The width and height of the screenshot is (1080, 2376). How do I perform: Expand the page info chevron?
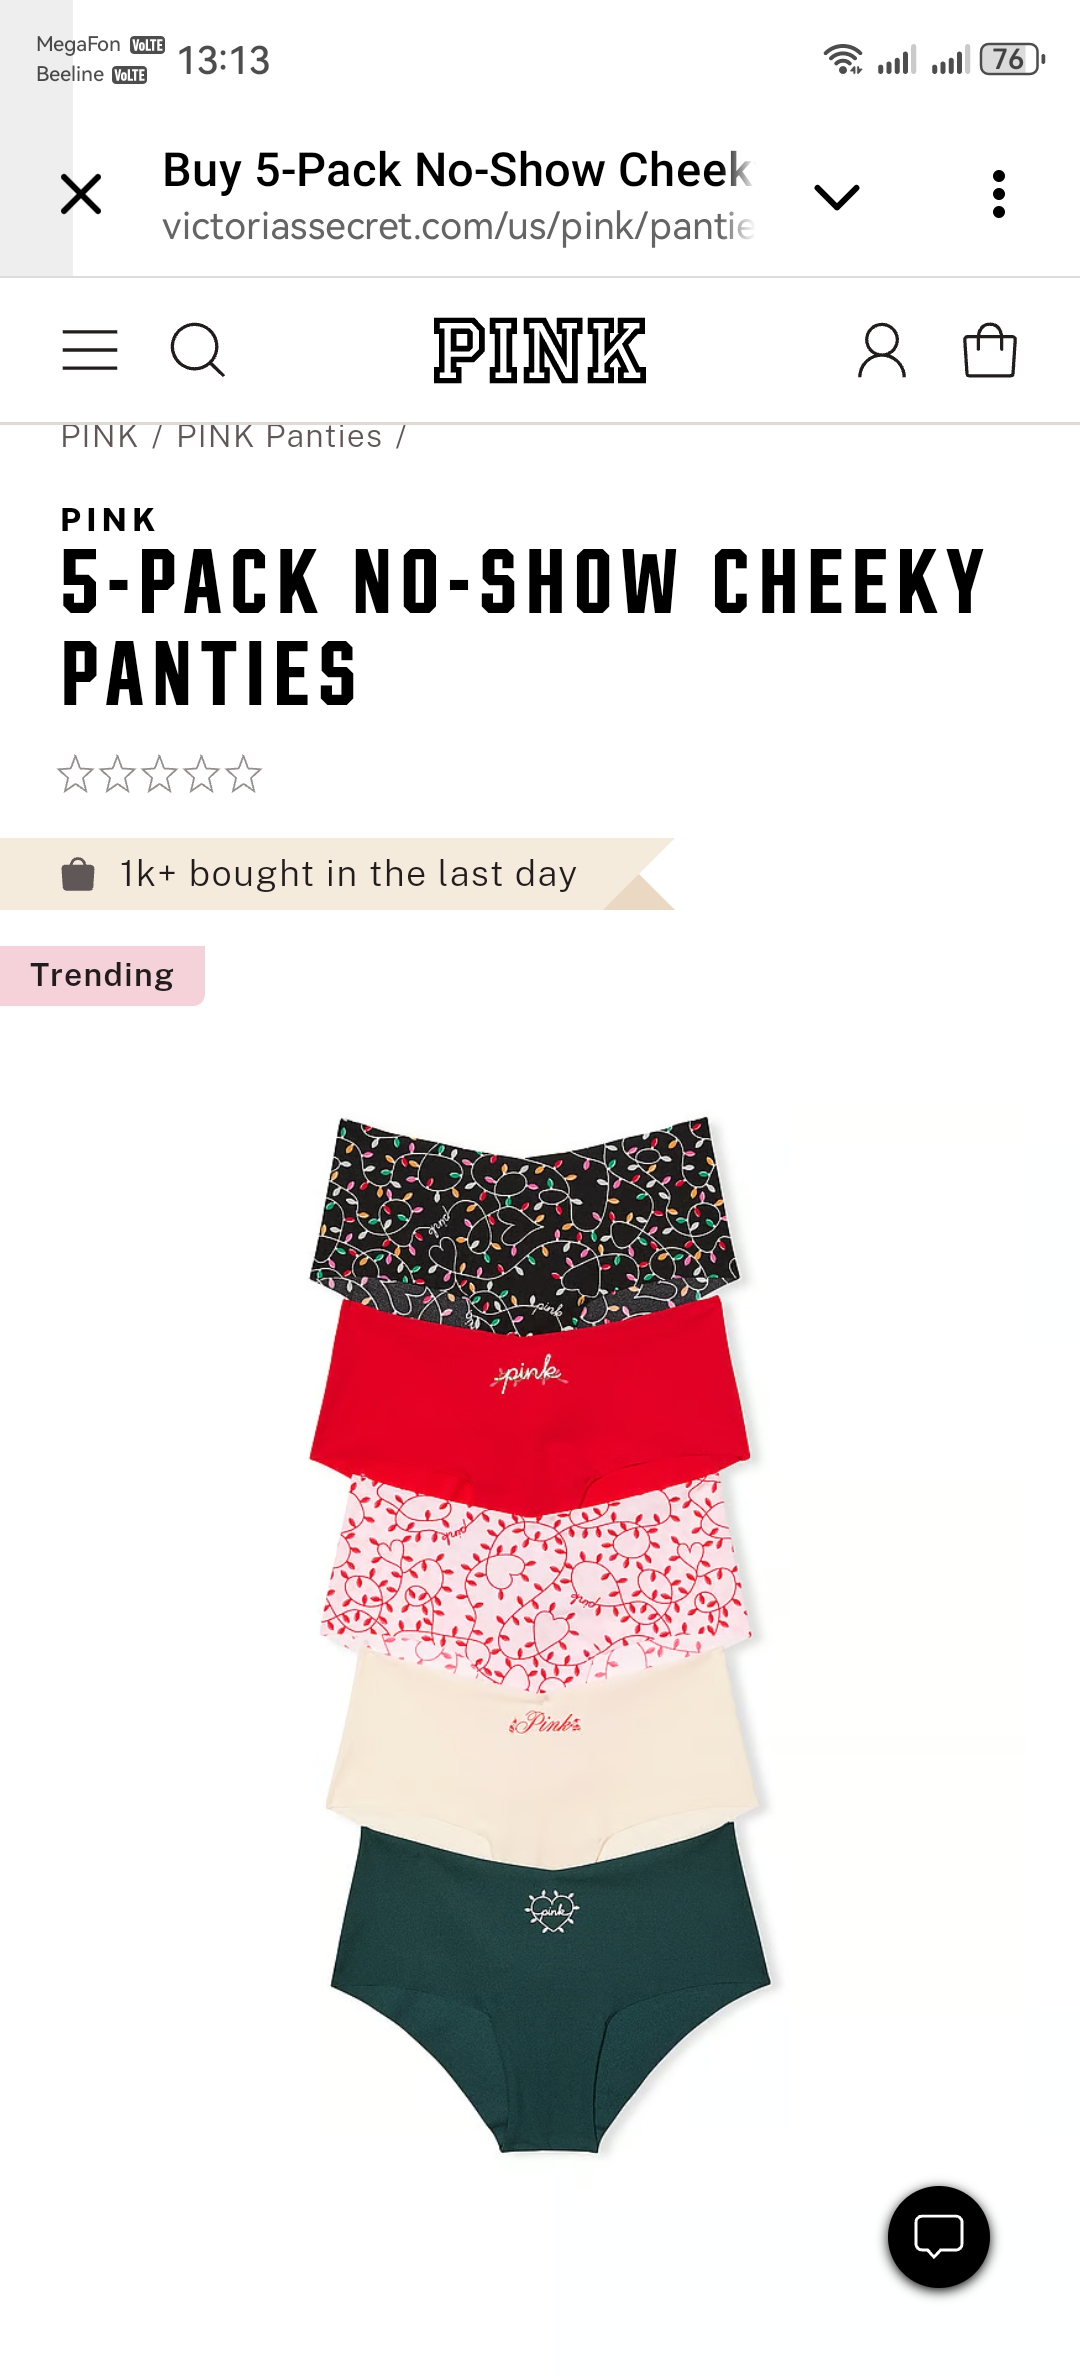837,197
